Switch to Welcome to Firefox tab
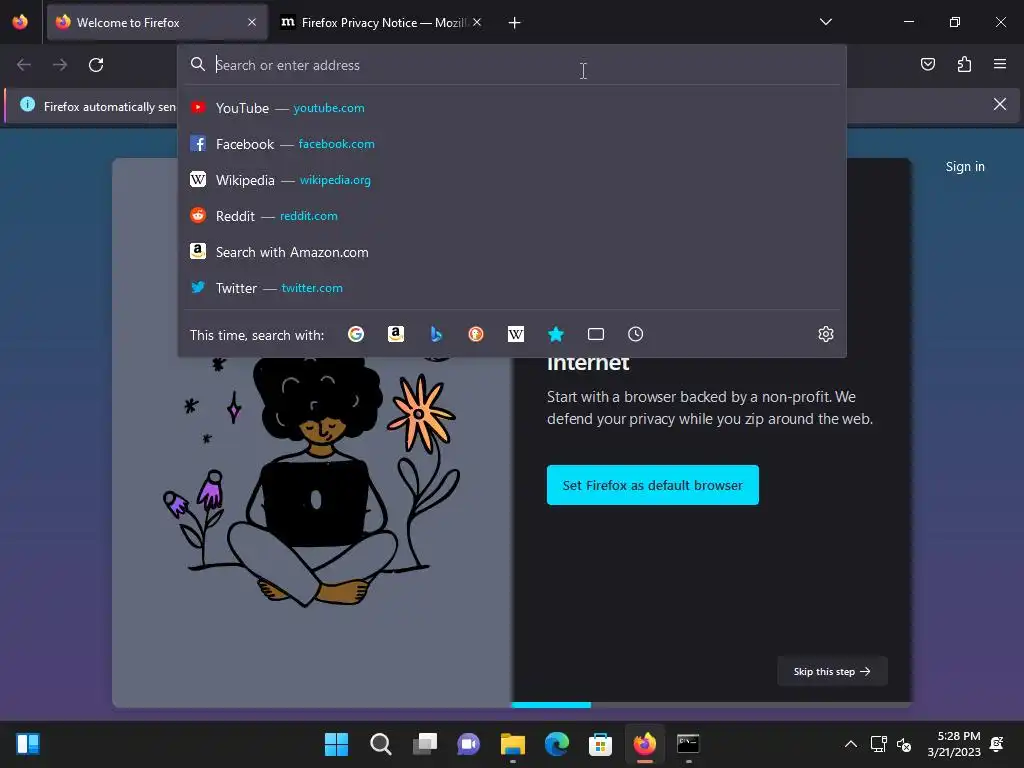 tap(157, 22)
